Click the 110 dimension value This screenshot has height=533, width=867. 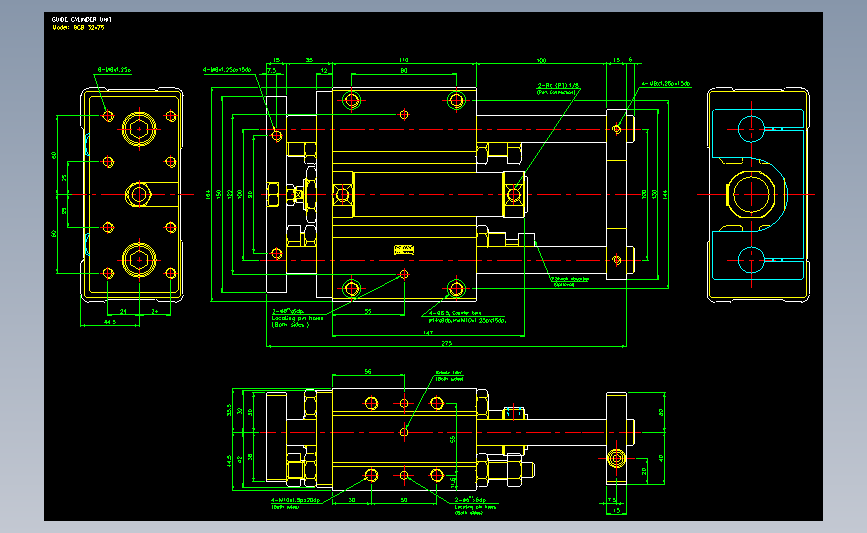pos(404,60)
